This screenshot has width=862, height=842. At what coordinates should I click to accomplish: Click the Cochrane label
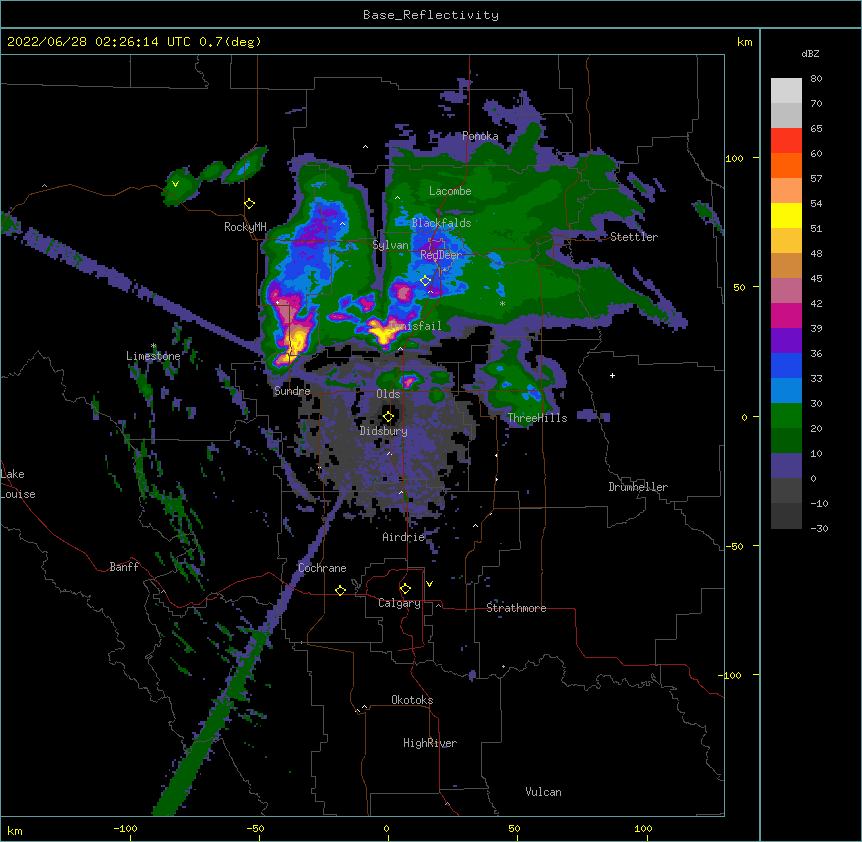(x=322, y=568)
